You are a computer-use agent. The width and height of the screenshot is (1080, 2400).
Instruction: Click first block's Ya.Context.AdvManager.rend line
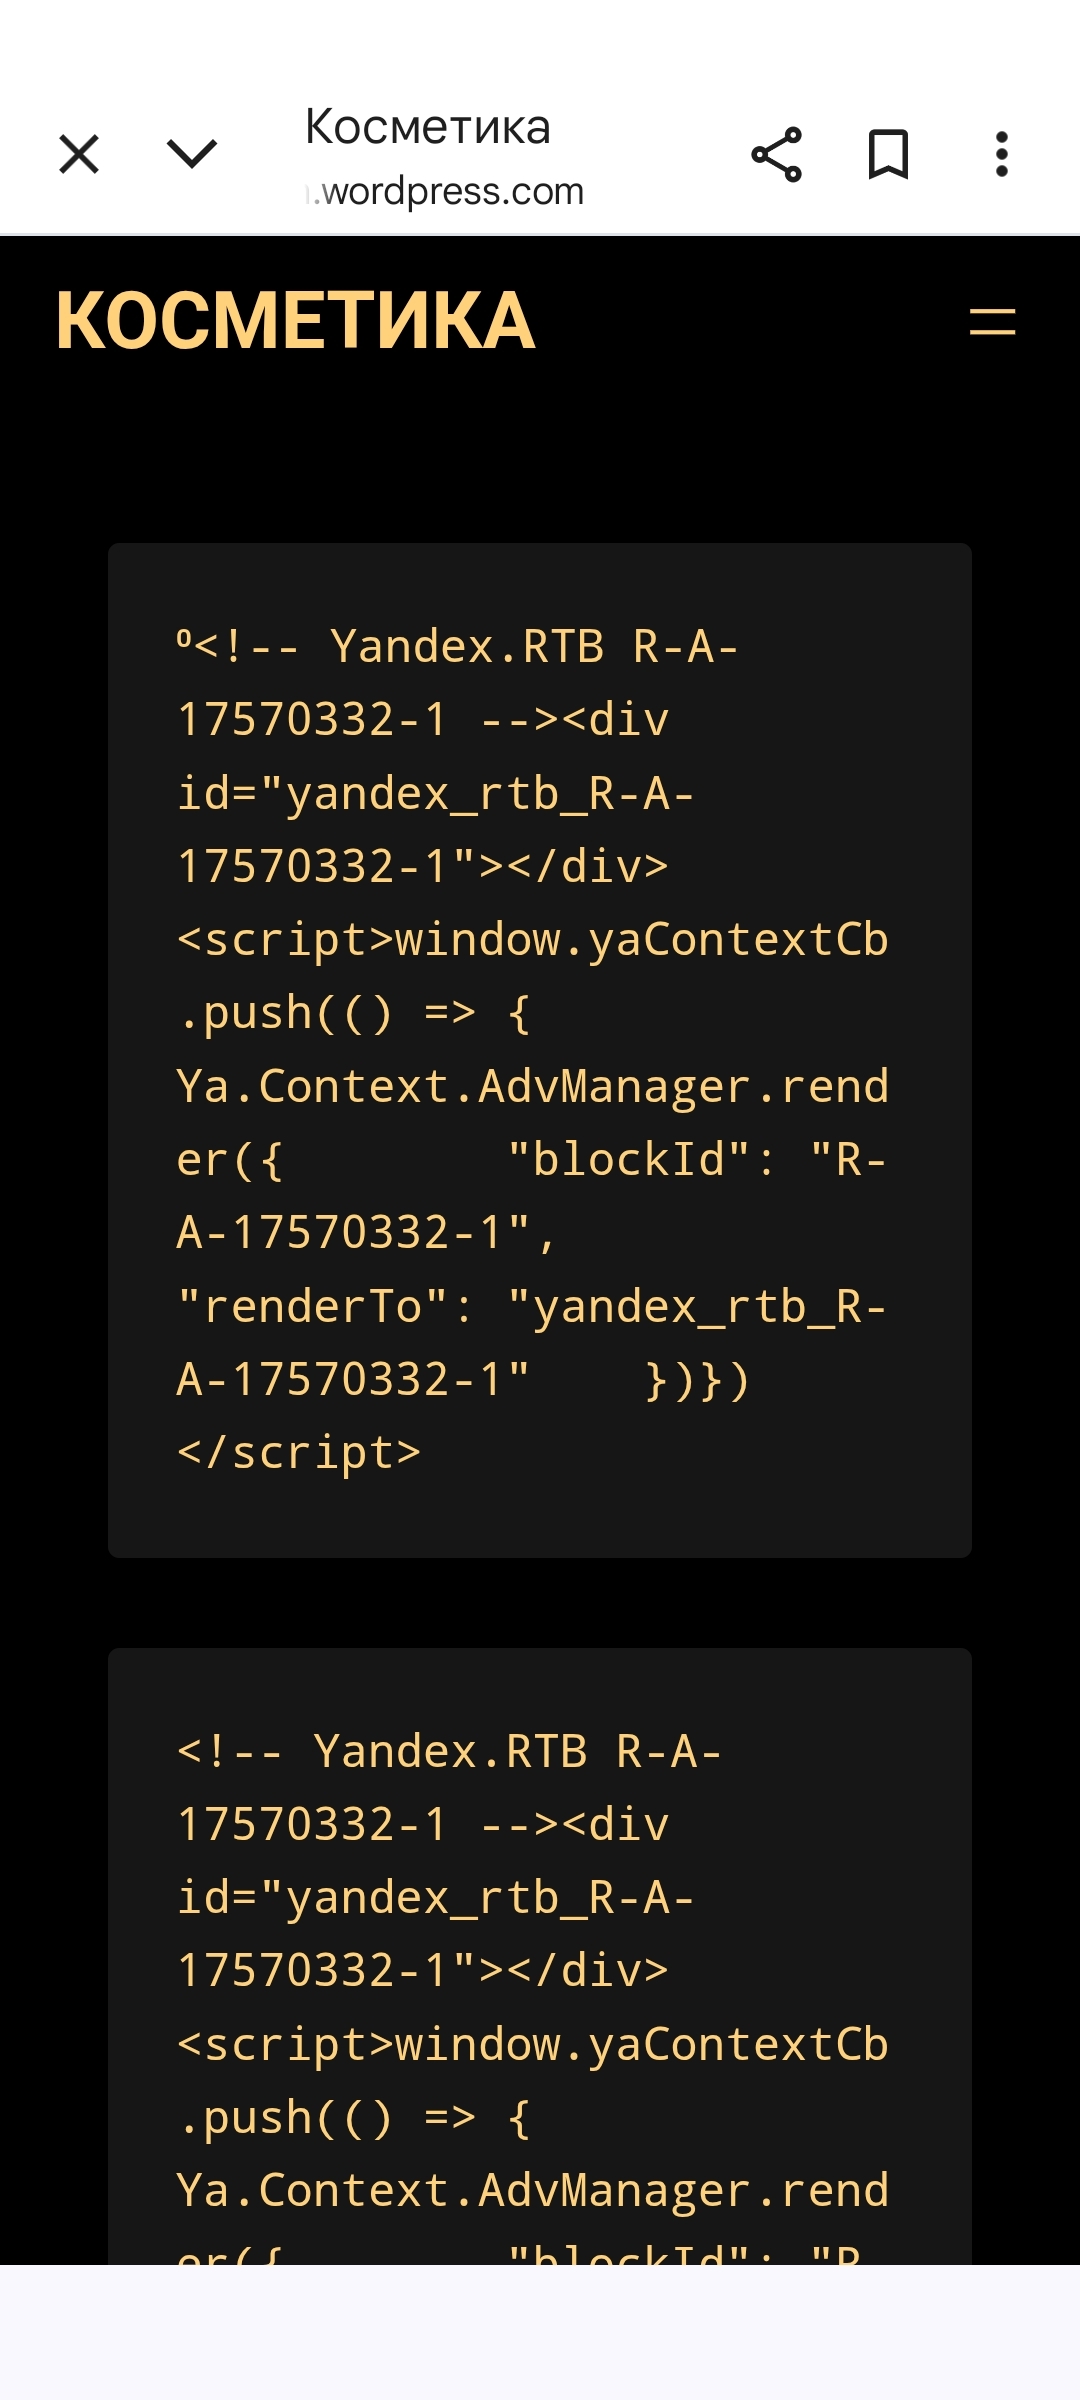pyautogui.click(x=532, y=1087)
